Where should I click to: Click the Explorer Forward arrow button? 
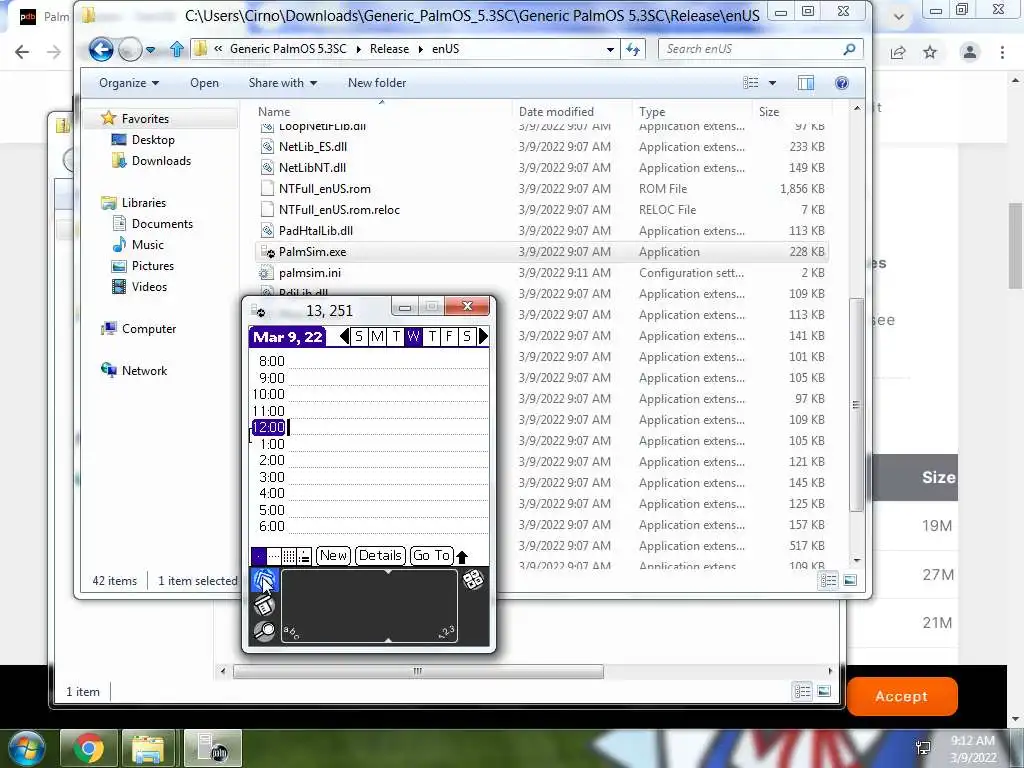[130, 49]
